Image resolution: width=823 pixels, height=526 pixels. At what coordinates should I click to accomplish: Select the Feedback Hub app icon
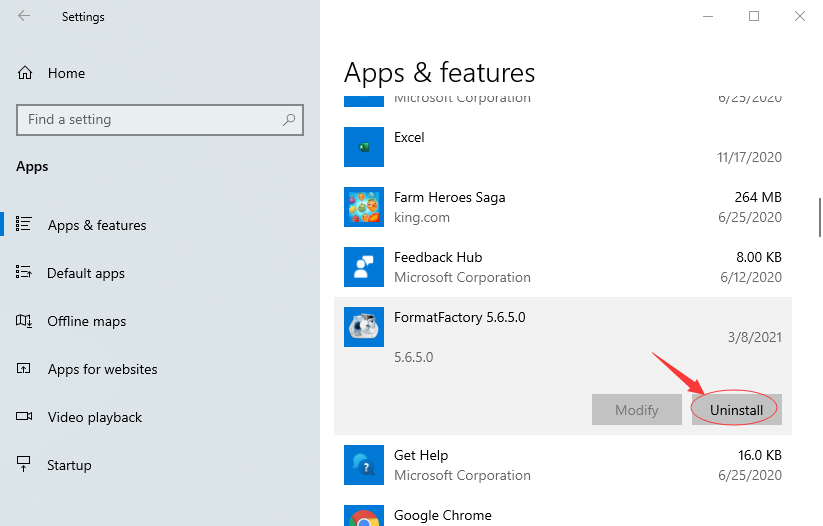coord(364,267)
